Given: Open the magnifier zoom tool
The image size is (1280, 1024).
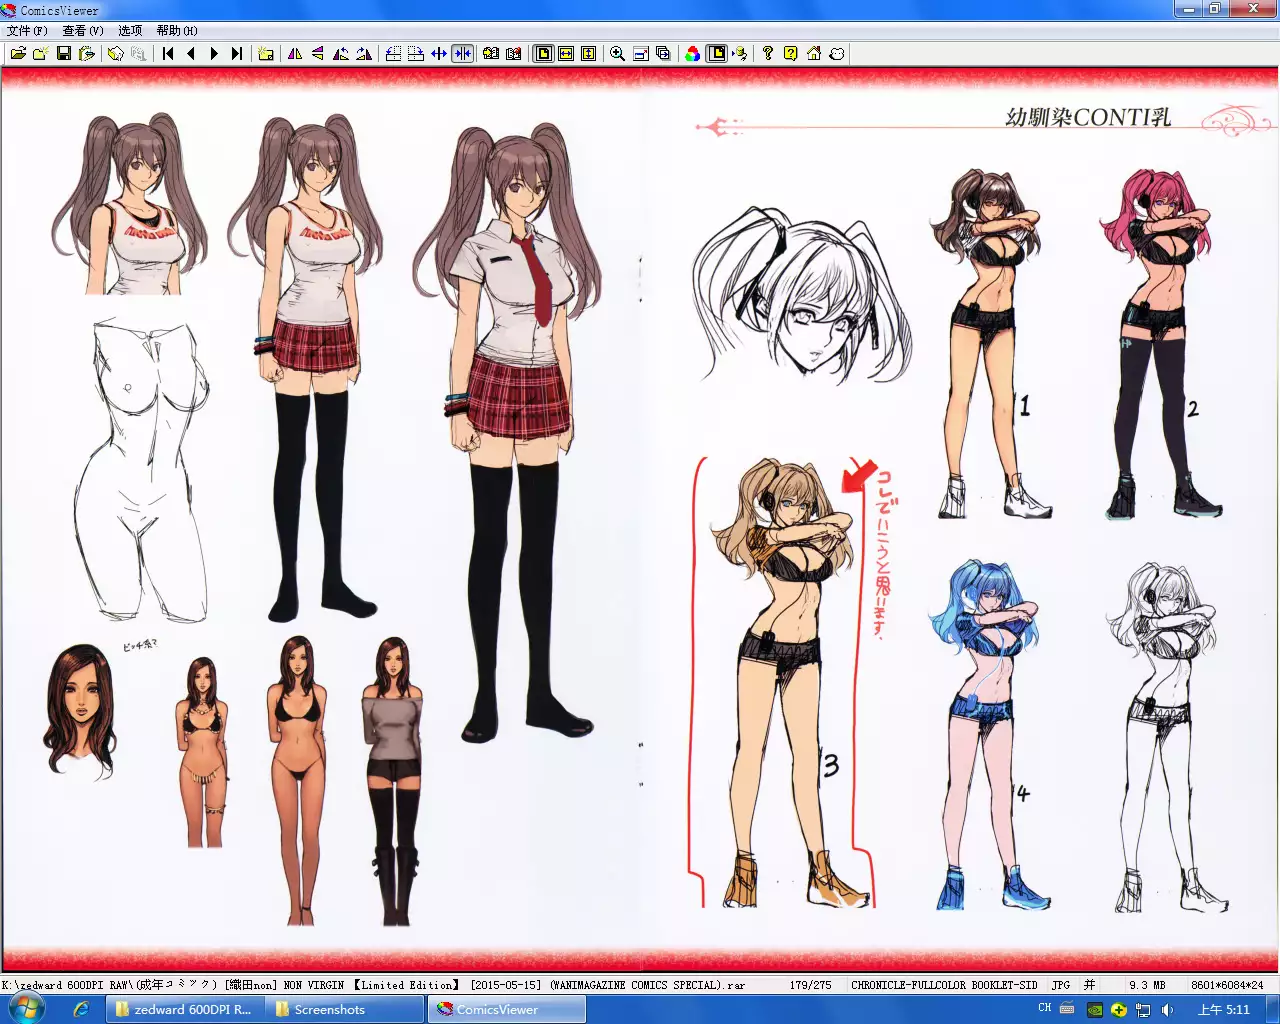Looking at the screenshot, I should [x=618, y=54].
